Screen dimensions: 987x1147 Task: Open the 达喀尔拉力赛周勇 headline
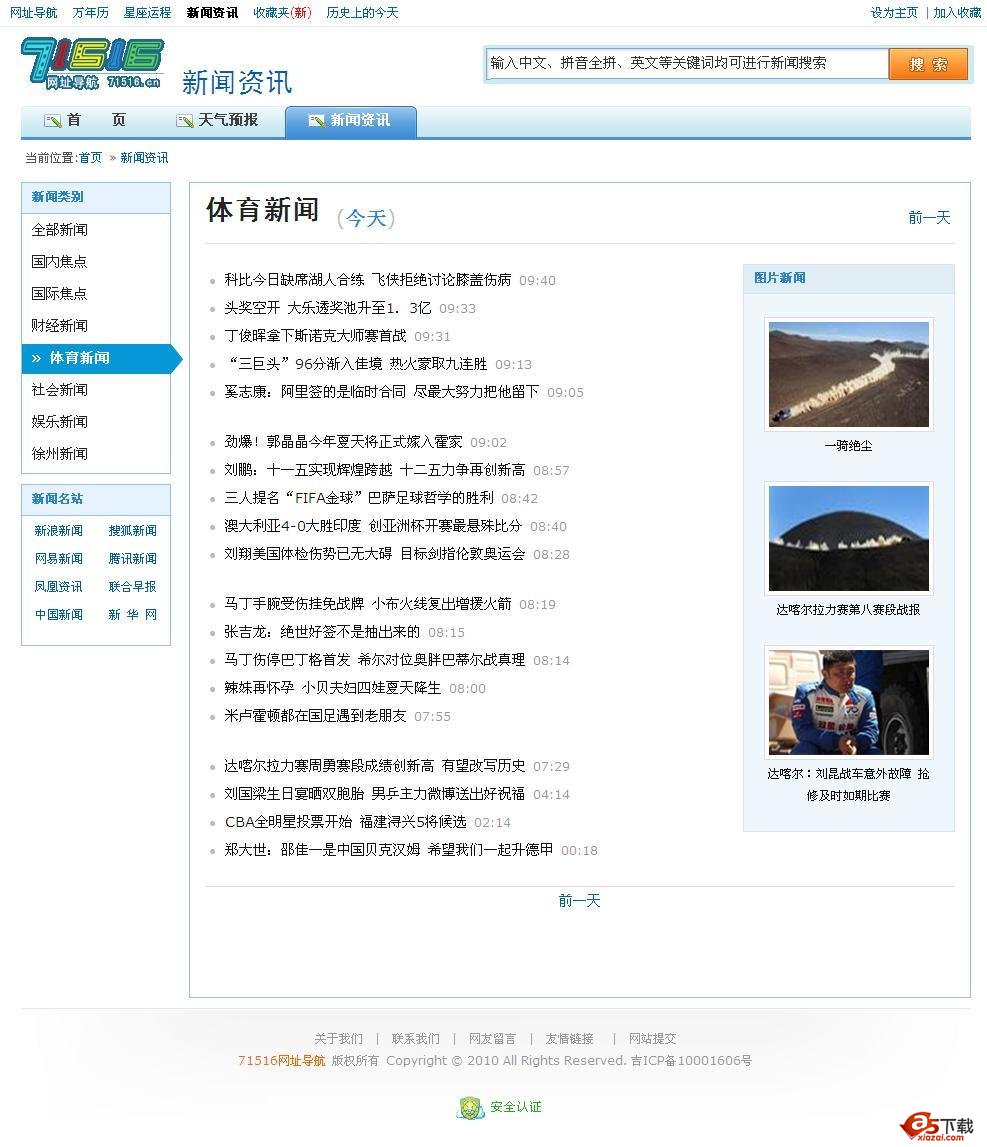[375, 766]
